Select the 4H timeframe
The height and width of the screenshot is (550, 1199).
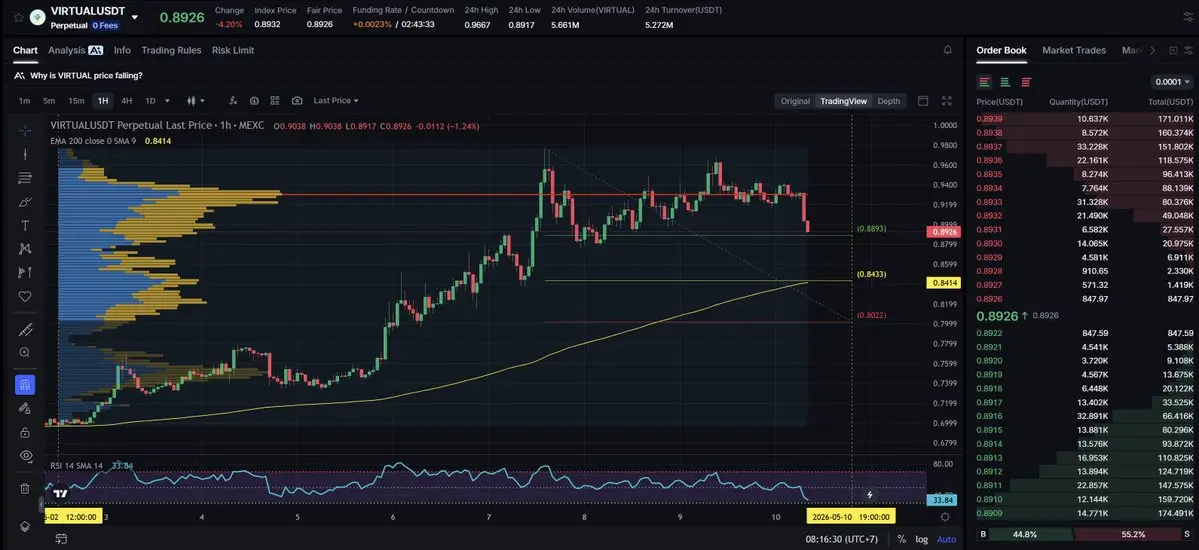click(x=126, y=101)
